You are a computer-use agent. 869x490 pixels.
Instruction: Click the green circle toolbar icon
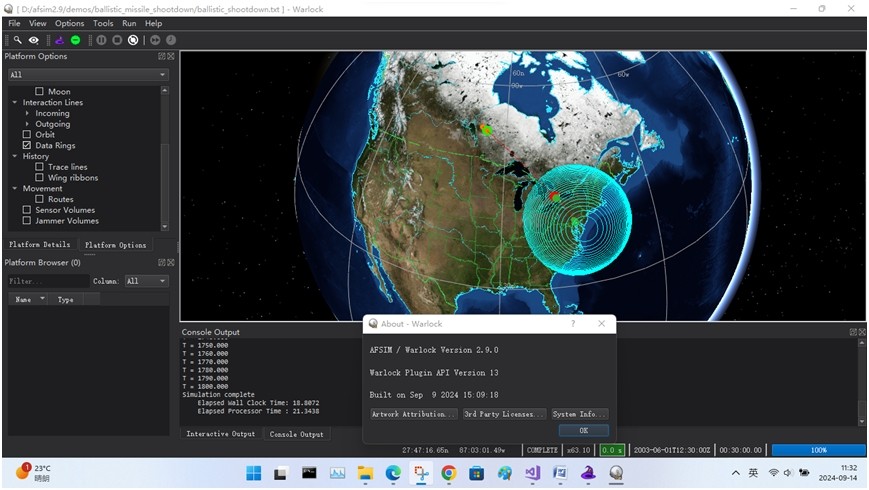[x=75, y=40]
